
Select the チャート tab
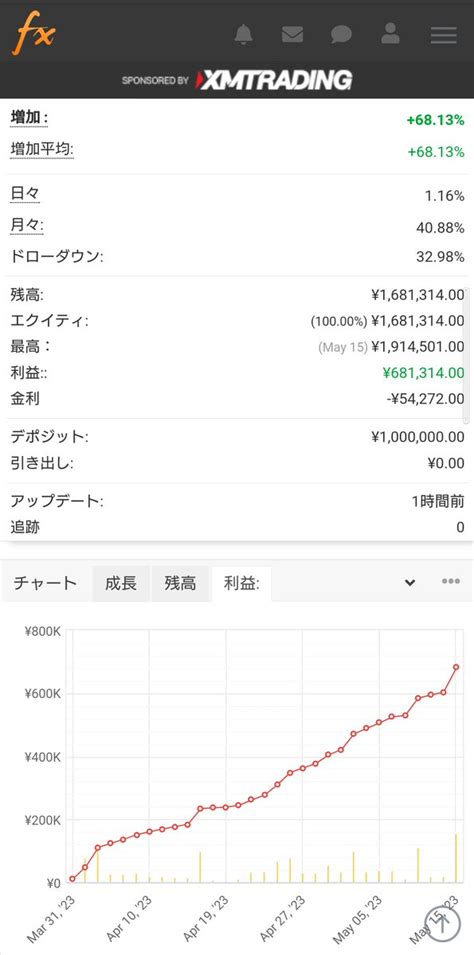pyautogui.click(x=46, y=583)
